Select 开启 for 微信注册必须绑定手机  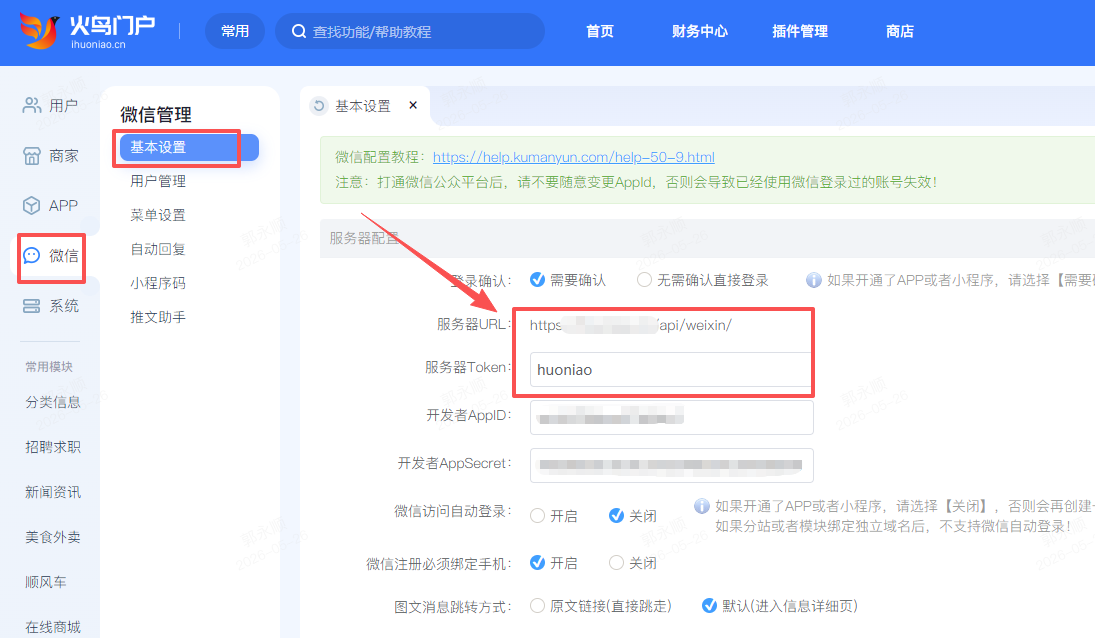pos(538,563)
